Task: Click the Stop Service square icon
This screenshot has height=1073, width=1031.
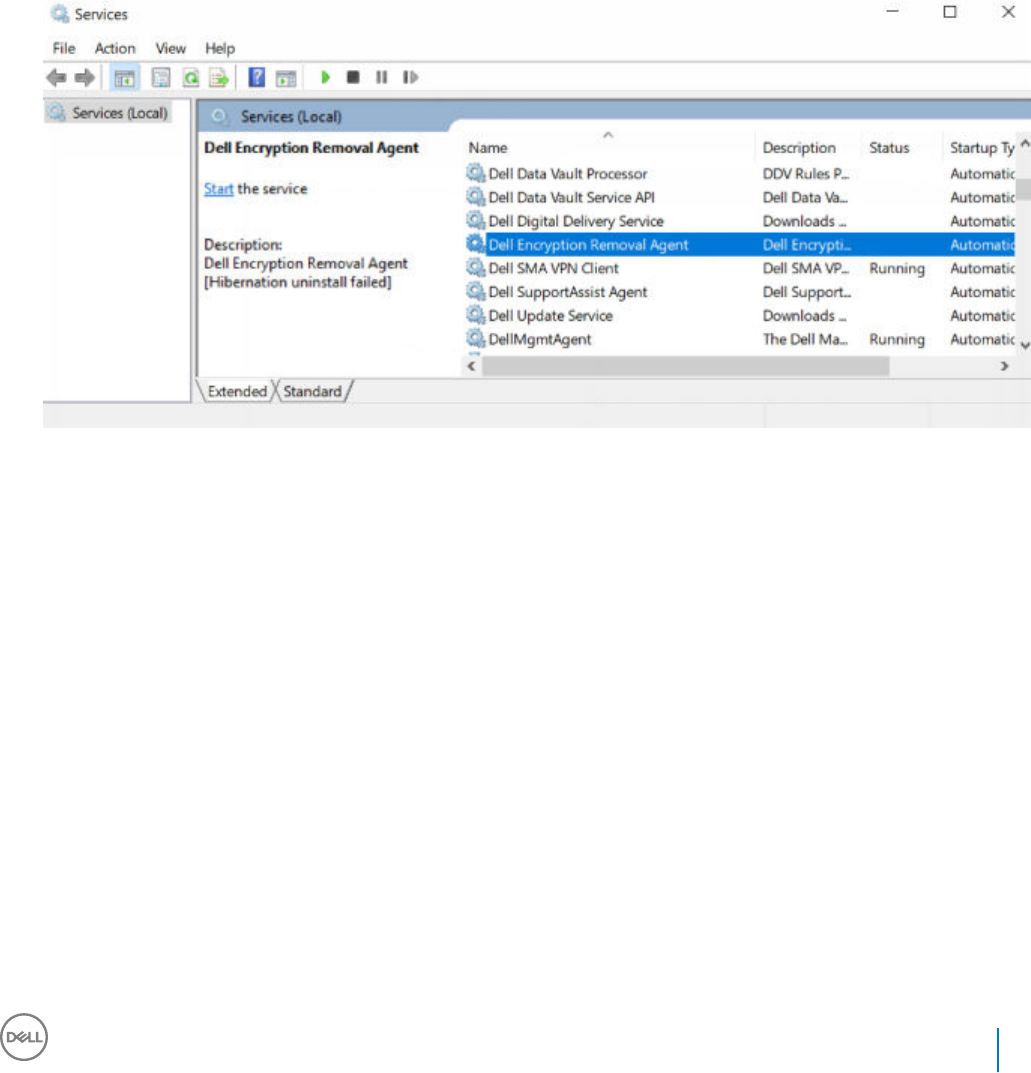Action: point(353,77)
